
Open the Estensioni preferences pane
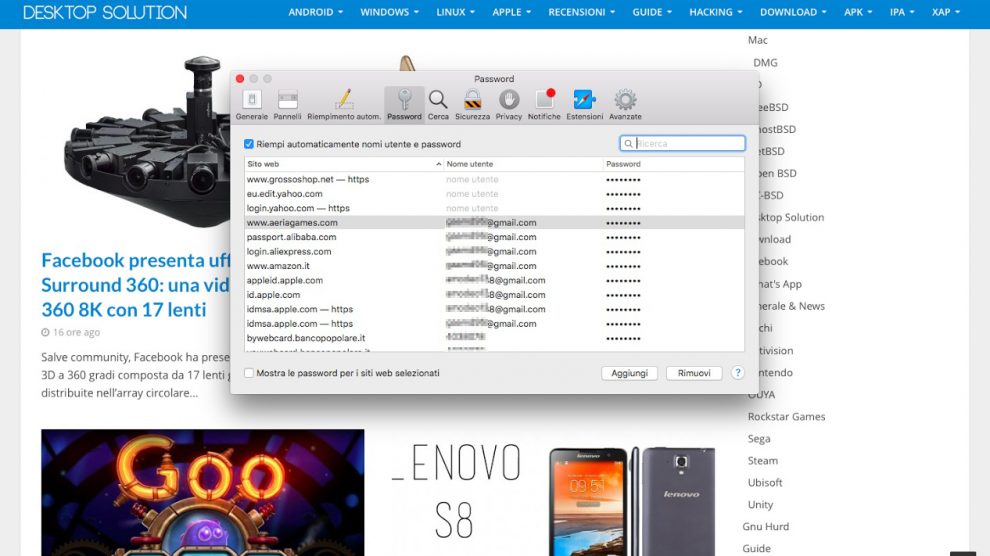585,103
